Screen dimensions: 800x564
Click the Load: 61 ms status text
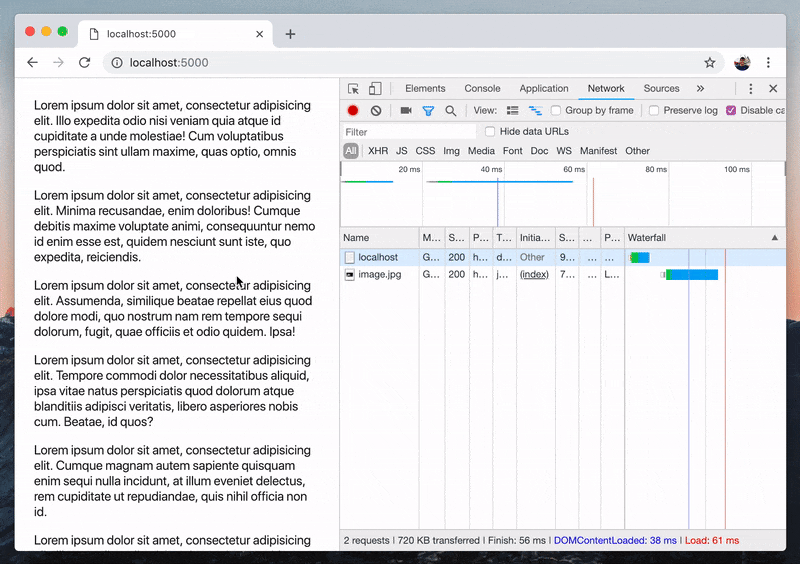click(x=712, y=541)
